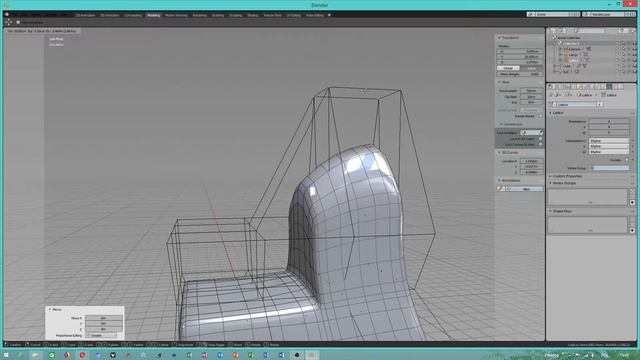
Task: Add a new shape key with plus button
Action: 632,219
